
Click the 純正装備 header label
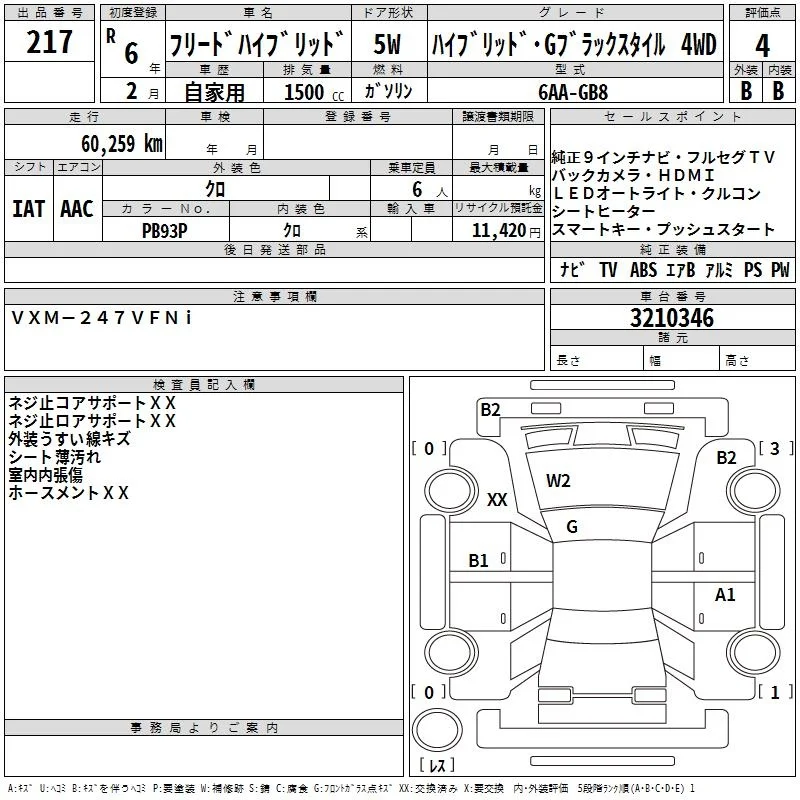click(x=672, y=249)
